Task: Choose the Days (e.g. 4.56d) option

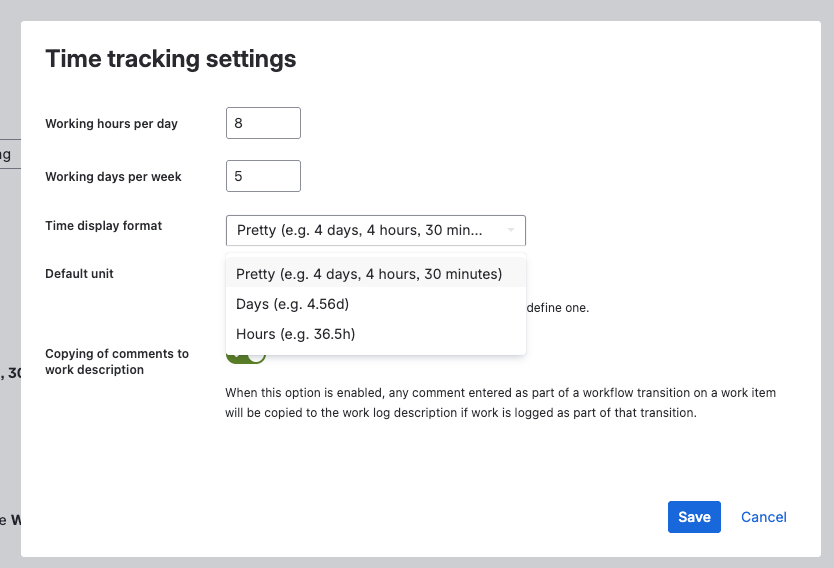Action: point(292,304)
